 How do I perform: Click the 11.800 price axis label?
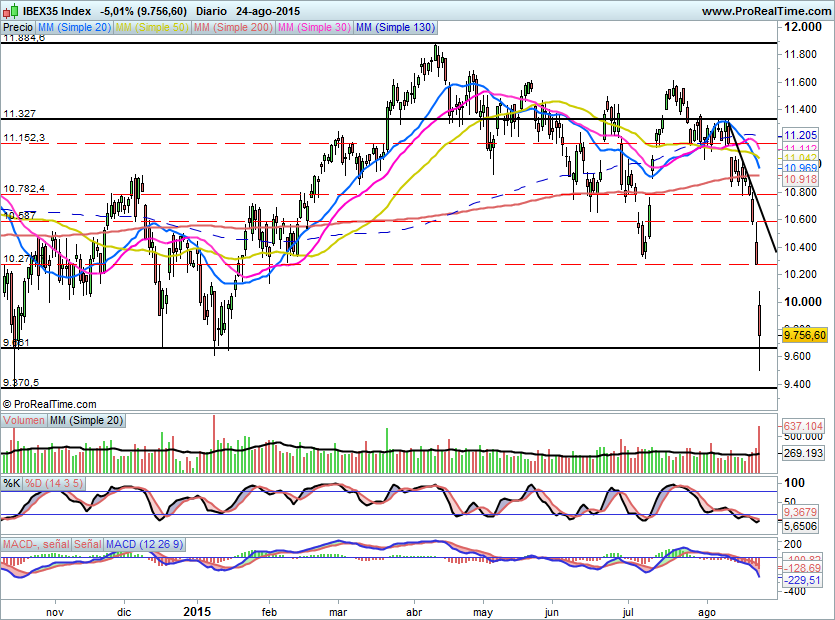pyautogui.click(x=800, y=54)
